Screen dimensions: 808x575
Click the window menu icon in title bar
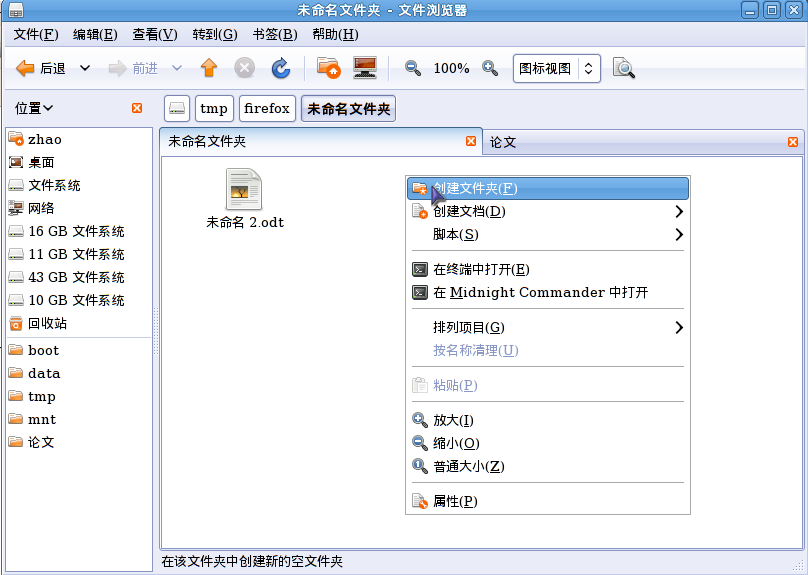[x=15, y=10]
